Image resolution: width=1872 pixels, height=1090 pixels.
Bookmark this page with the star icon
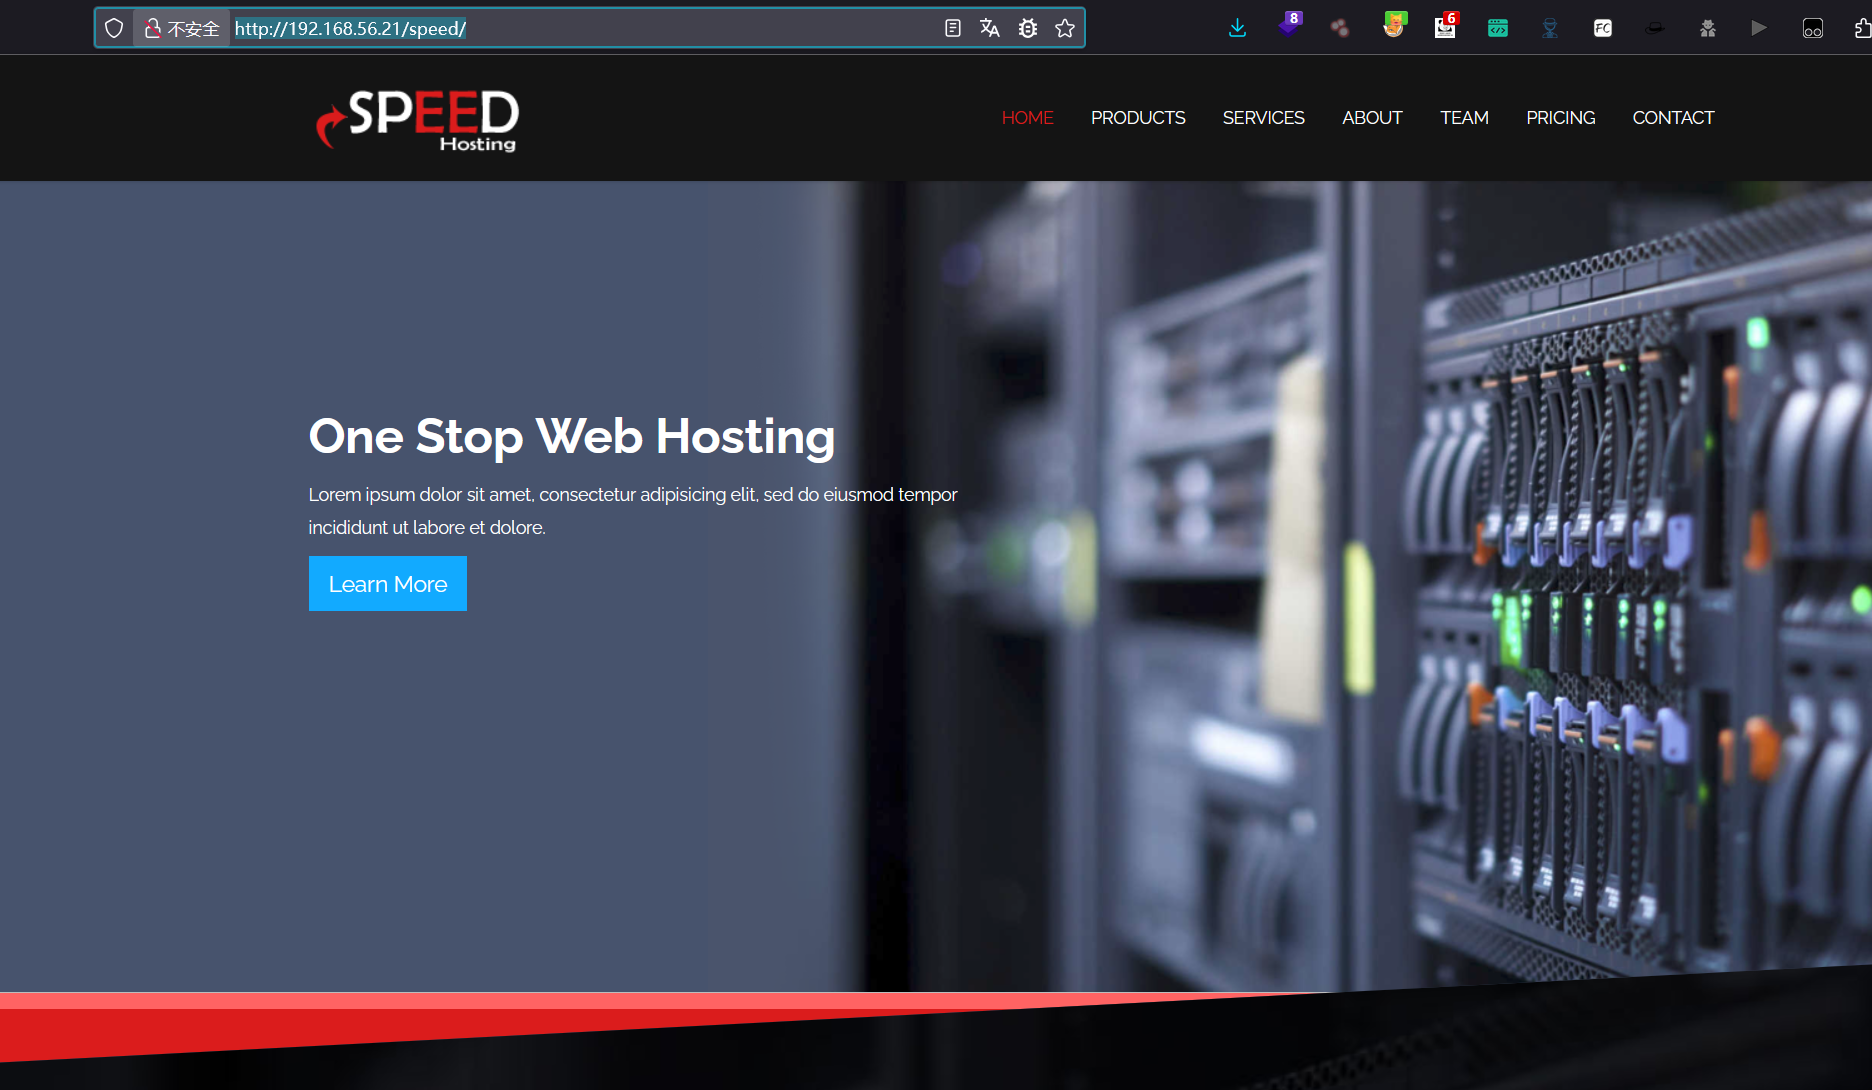click(1065, 28)
